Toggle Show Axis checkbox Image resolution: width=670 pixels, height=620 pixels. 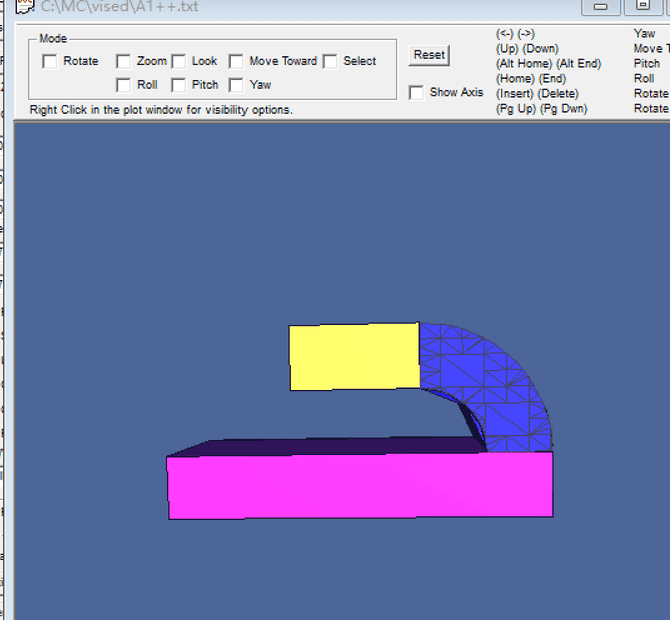tap(417, 93)
